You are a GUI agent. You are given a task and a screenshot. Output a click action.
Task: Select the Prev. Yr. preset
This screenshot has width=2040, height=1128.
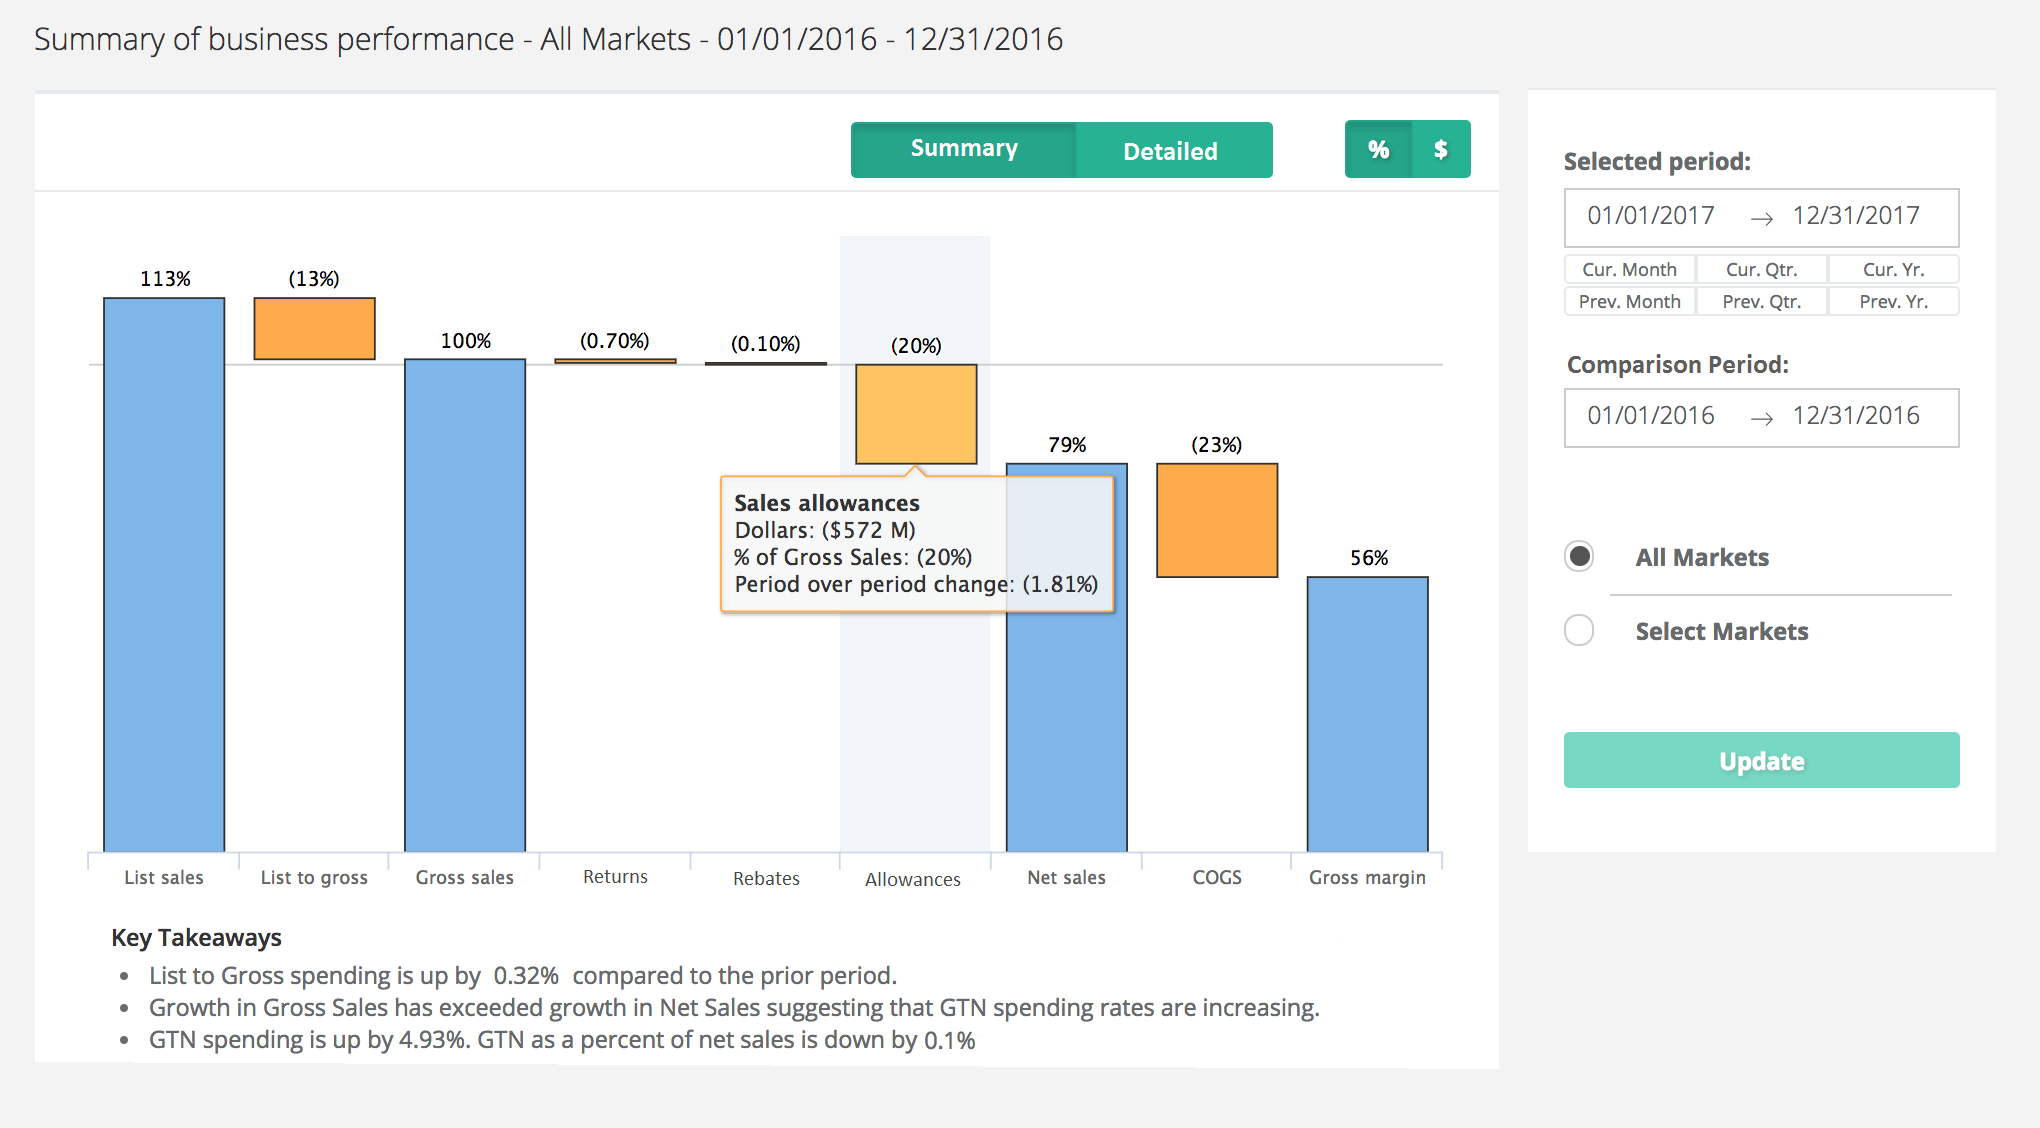tap(1892, 301)
